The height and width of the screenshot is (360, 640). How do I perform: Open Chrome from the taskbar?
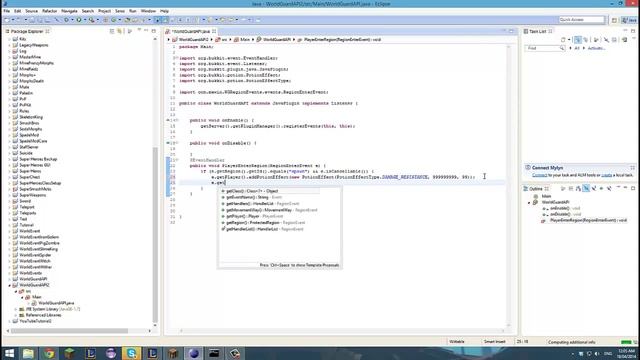tap(49, 353)
